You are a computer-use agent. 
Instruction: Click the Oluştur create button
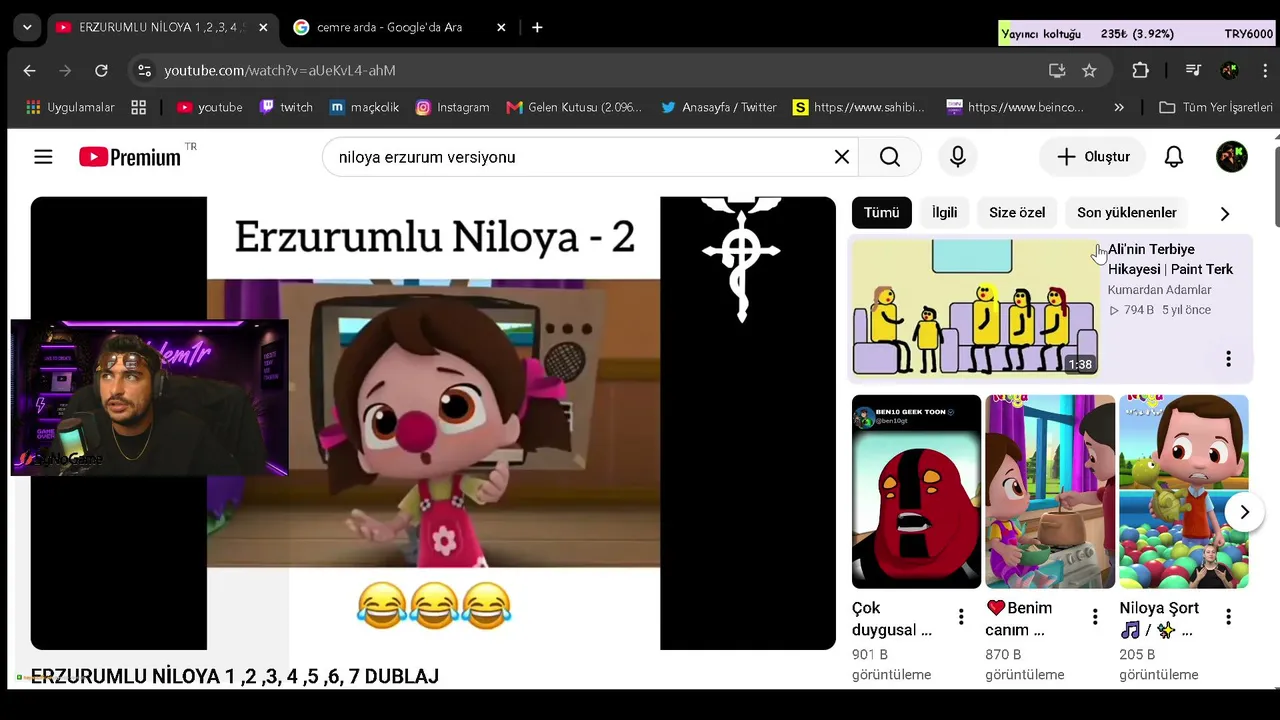(x=1093, y=157)
